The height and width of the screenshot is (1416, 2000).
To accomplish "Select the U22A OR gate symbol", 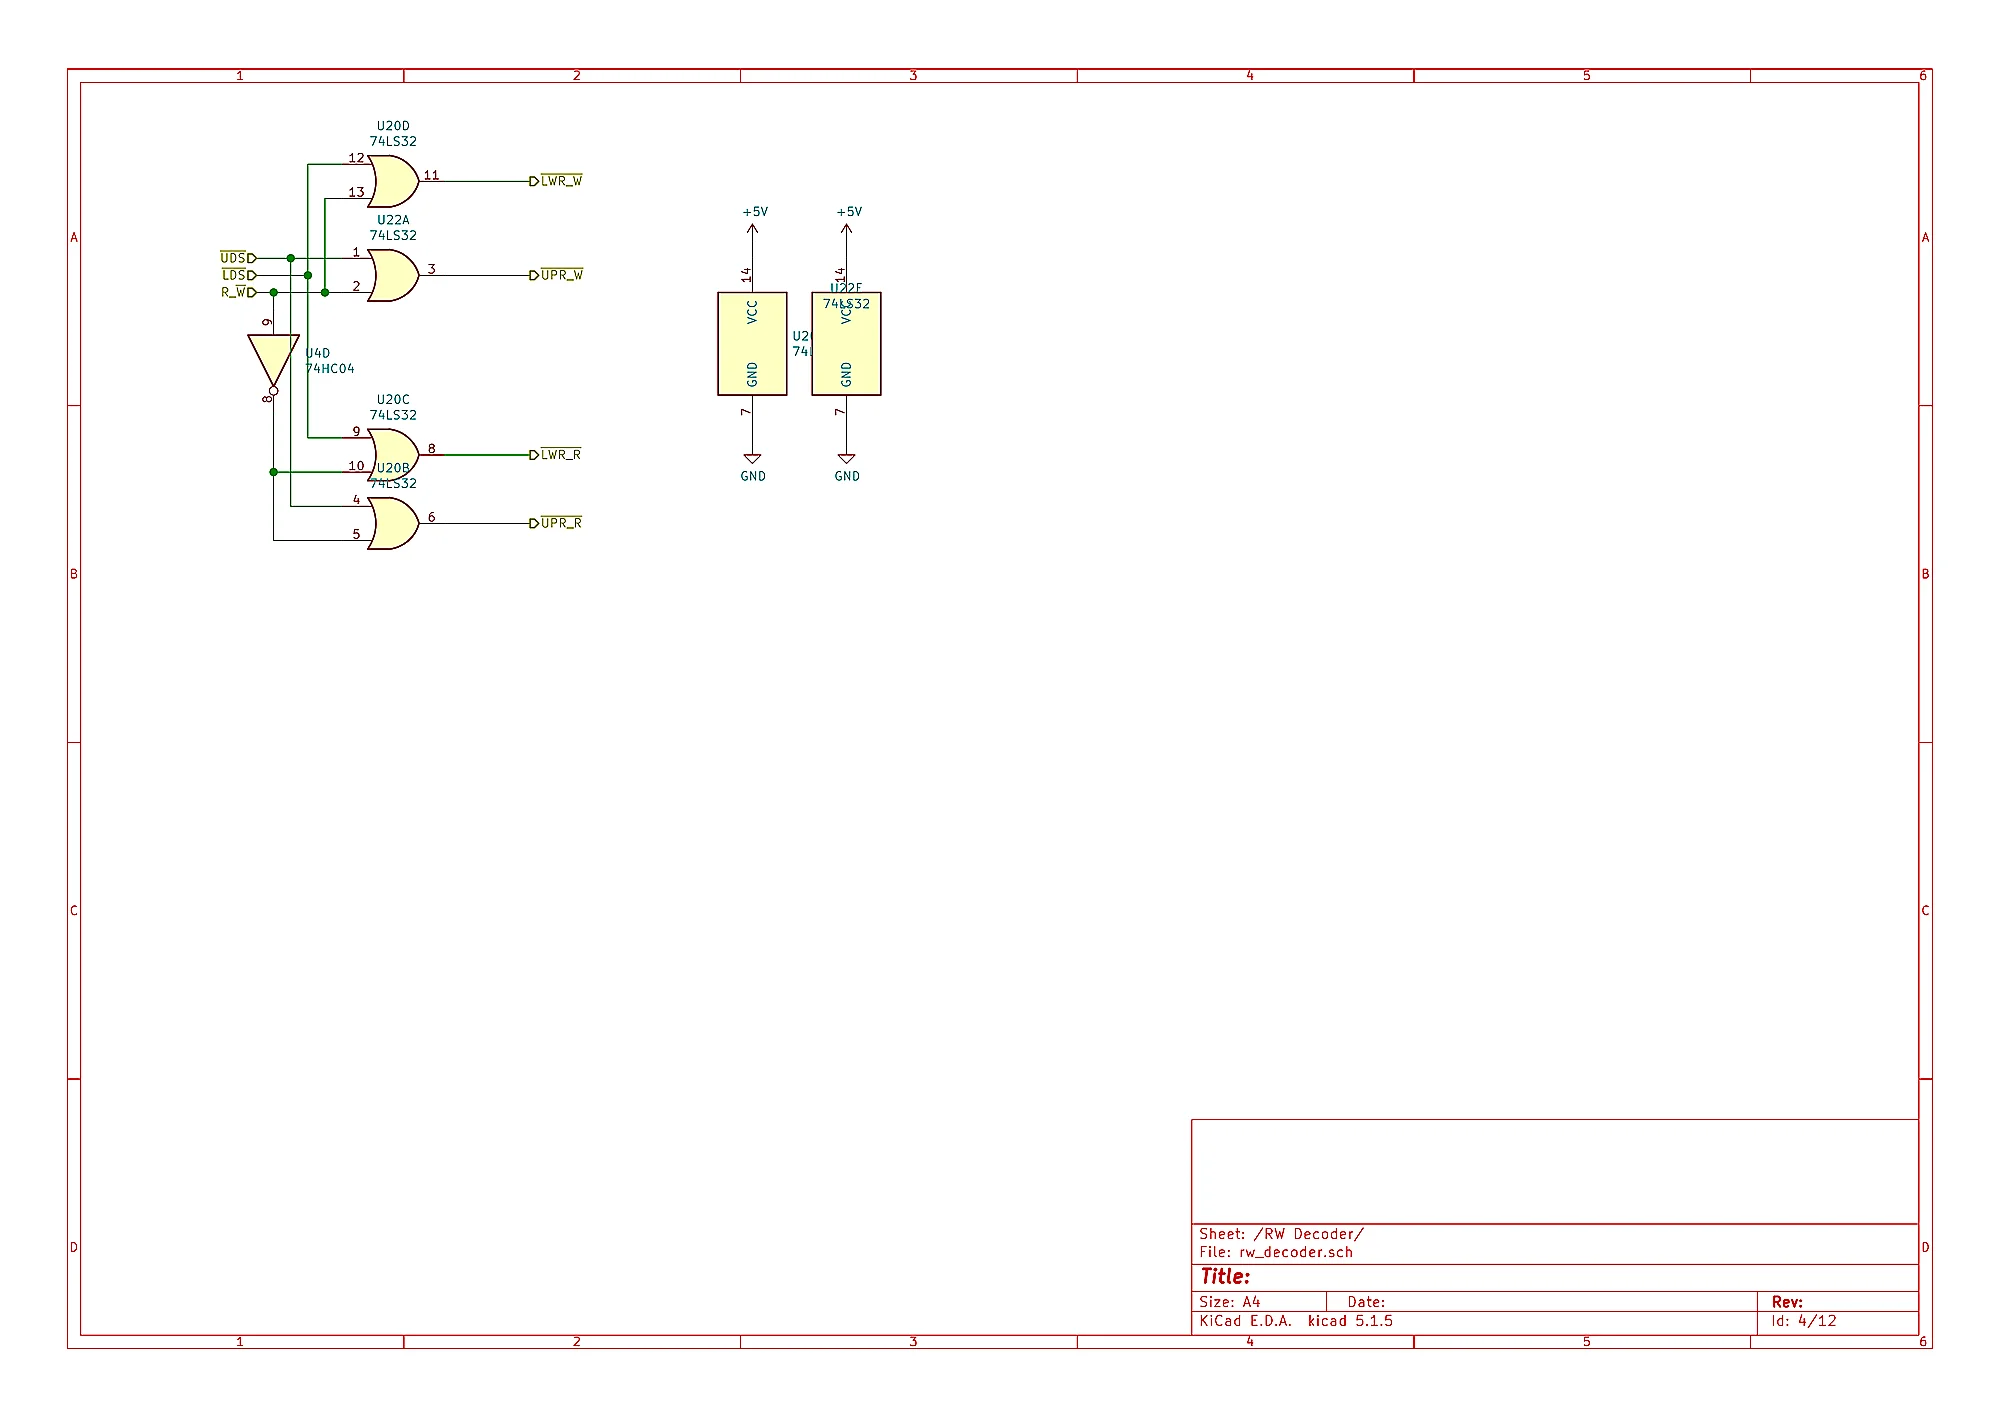I will (393, 275).
